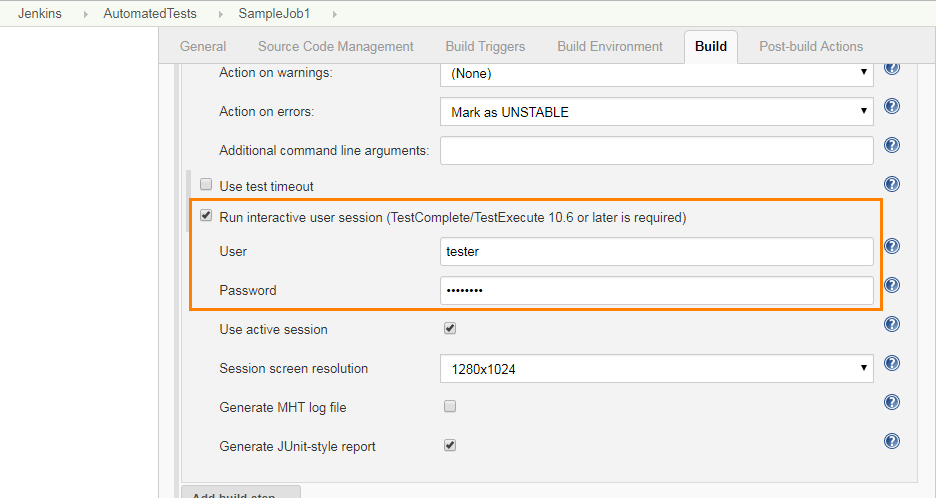Open help for Use active session
The width and height of the screenshot is (936, 498).
(x=892, y=324)
